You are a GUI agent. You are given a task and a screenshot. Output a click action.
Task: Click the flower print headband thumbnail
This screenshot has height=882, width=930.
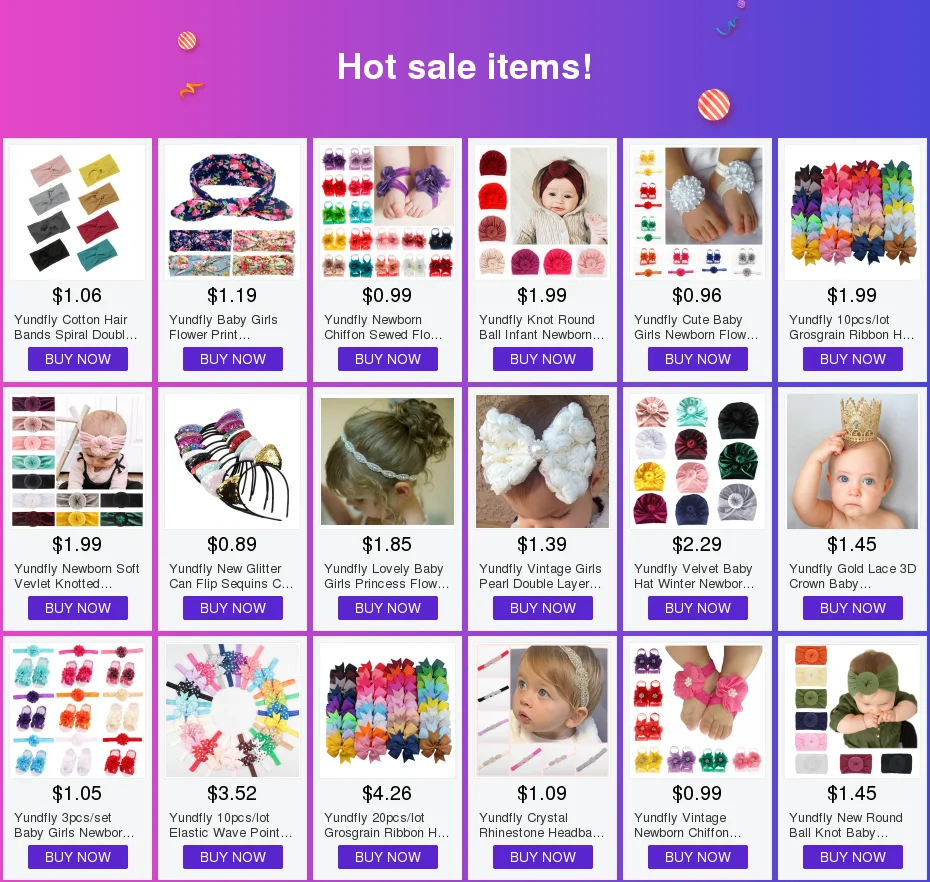coord(232,212)
